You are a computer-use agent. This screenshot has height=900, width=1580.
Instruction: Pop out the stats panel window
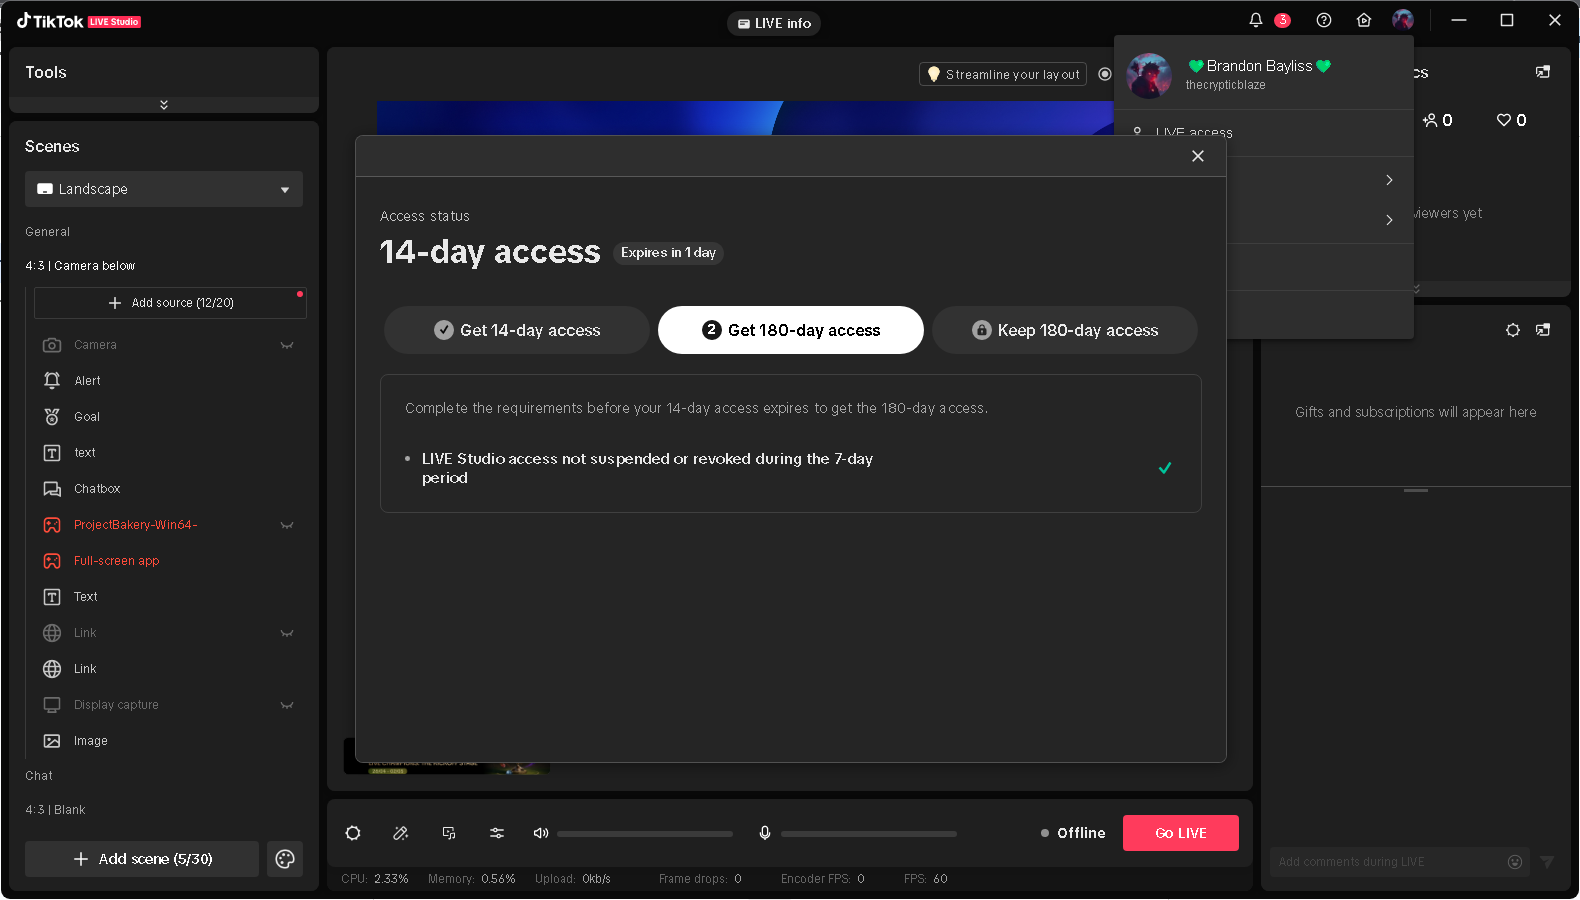[x=1543, y=72]
